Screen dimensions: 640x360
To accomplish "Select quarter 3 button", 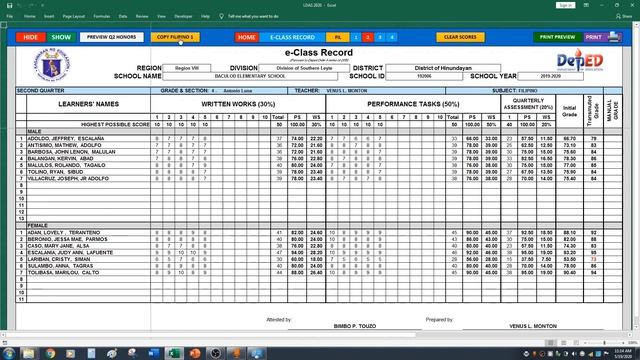I will pos(380,37).
